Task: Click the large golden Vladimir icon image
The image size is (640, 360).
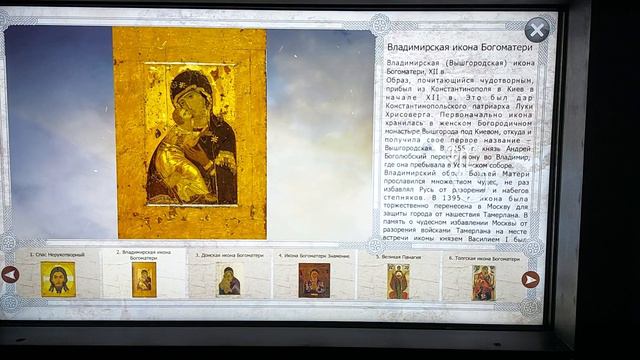Action: click(x=190, y=133)
